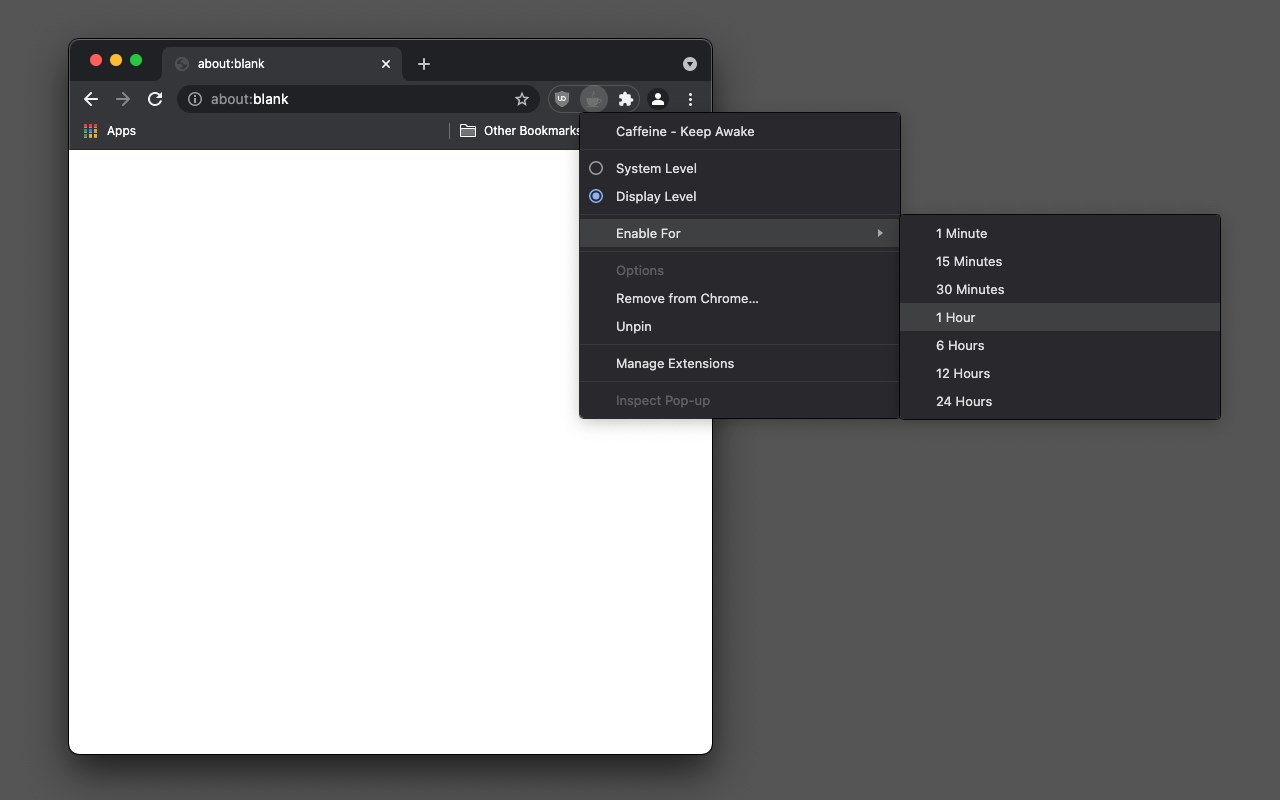Open Chrome's three-dot menu
This screenshot has height=800, width=1280.
pyautogui.click(x=690, y=99)
